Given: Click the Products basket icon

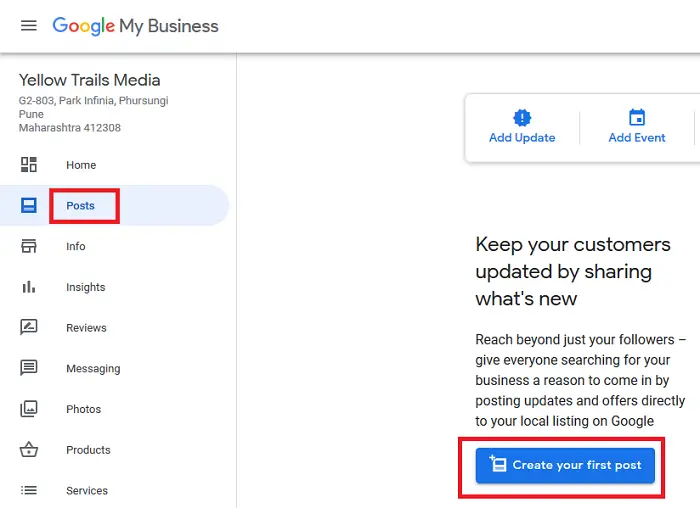Looking at the screenshot, I should [29, 450].
